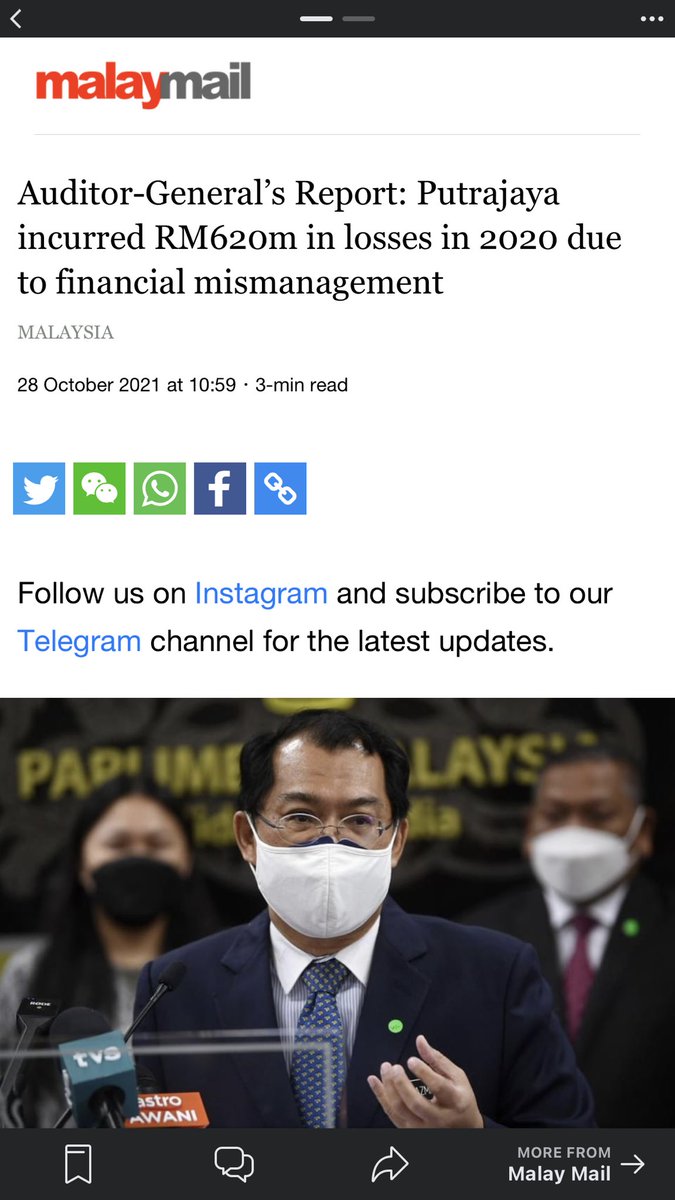
Task: Share article via Twitter icon
Action: [39, 488]
